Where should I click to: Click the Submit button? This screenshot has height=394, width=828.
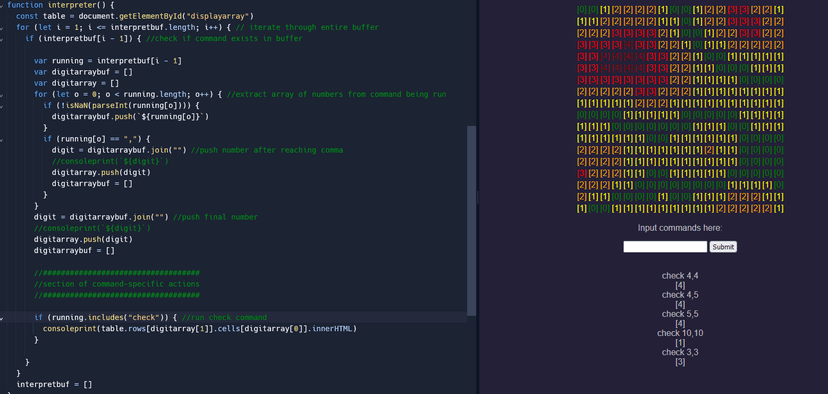(x=723, y=247)
